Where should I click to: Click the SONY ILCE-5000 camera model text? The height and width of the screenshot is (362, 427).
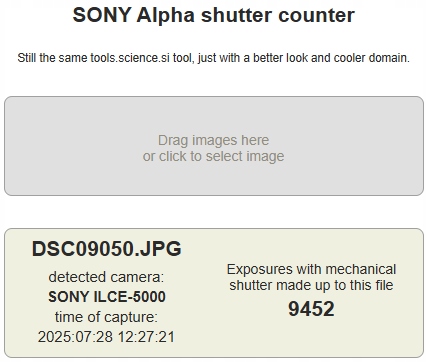point(107,297)
